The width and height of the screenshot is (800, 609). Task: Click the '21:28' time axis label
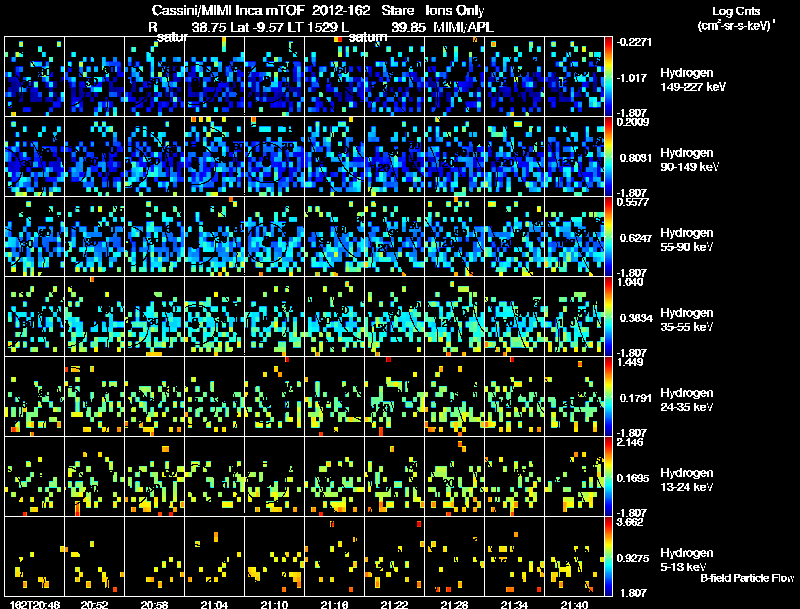pos(455,605)
